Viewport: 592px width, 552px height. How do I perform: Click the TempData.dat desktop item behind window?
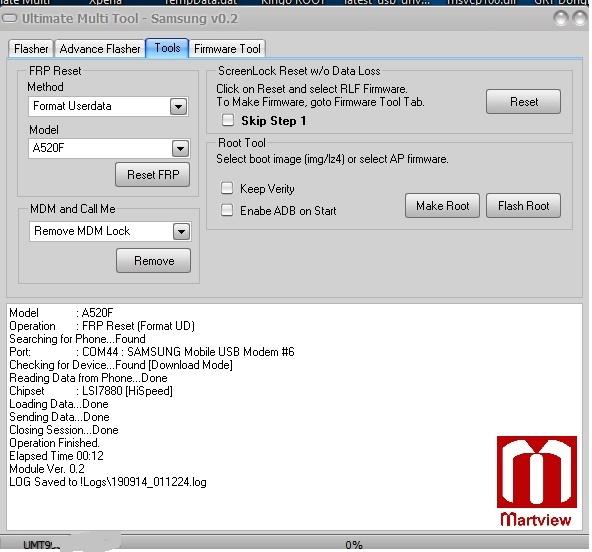point(201,2)
